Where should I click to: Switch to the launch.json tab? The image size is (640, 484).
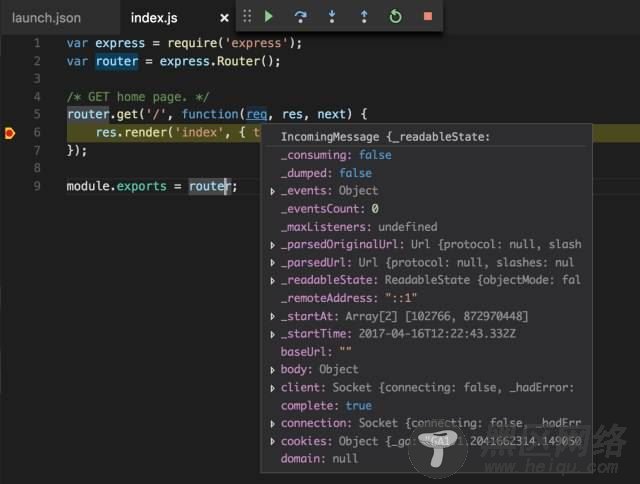(x=46, y=18)
